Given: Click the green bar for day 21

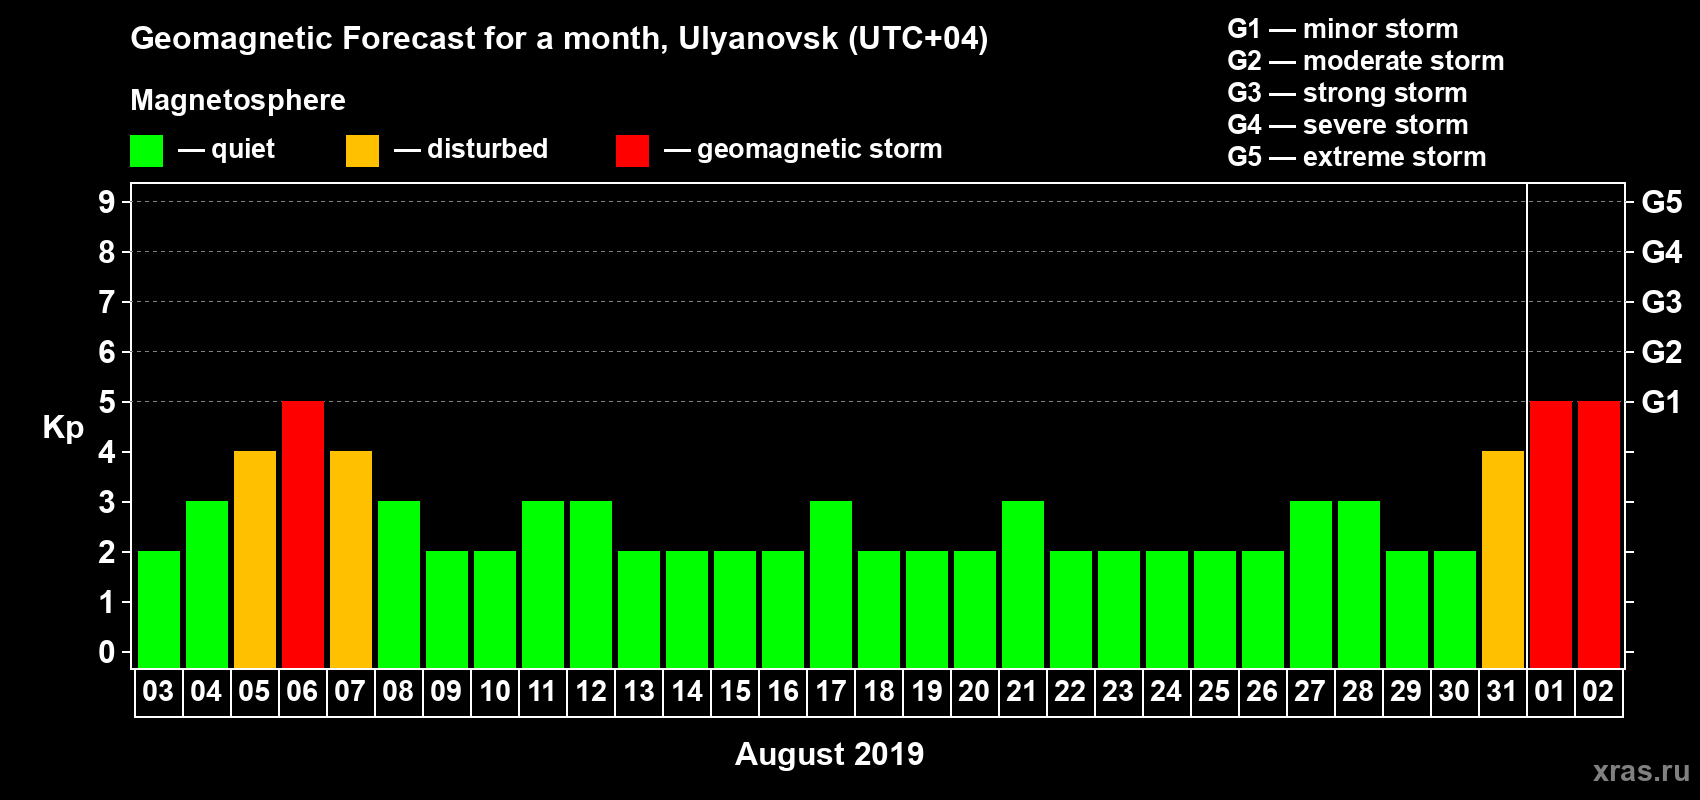Looking at the screenshot, I should click(x=1023, y=584).
